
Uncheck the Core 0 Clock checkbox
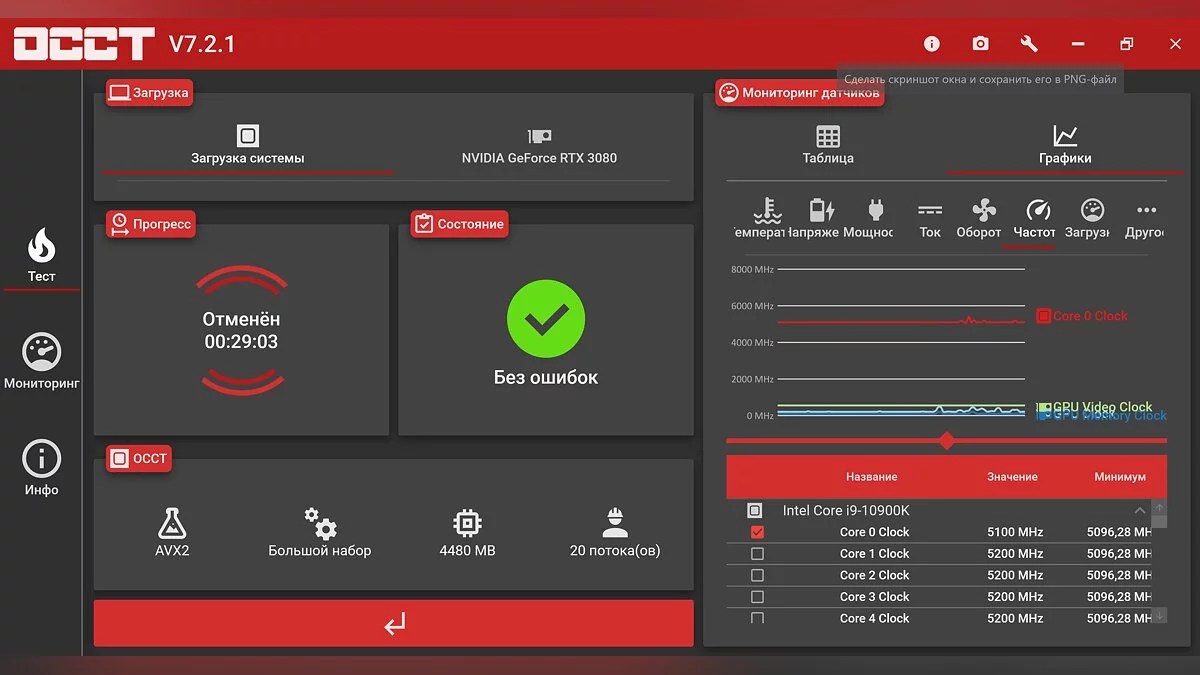click(757, 532)
